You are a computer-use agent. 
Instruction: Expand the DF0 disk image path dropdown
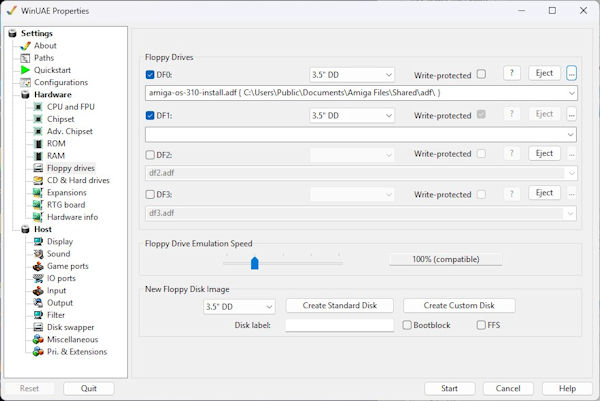tap(570, 93)
